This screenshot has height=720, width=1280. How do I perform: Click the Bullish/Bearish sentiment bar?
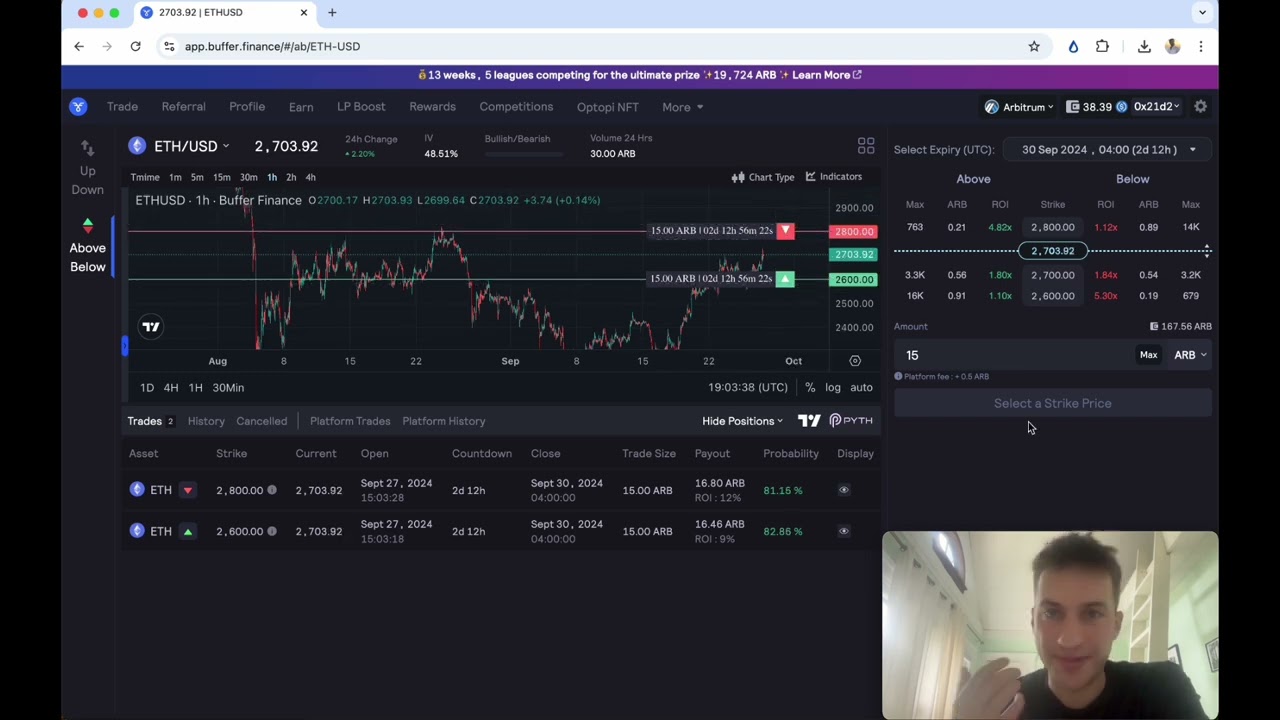(524, 155)
